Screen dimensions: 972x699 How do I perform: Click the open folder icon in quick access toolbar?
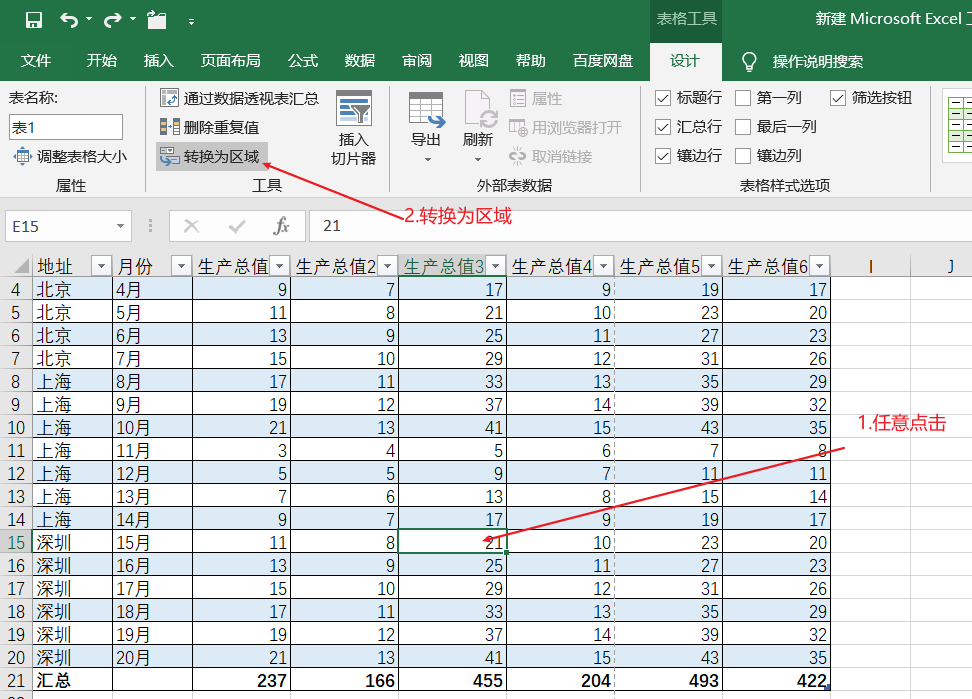(x=156, y=20)
